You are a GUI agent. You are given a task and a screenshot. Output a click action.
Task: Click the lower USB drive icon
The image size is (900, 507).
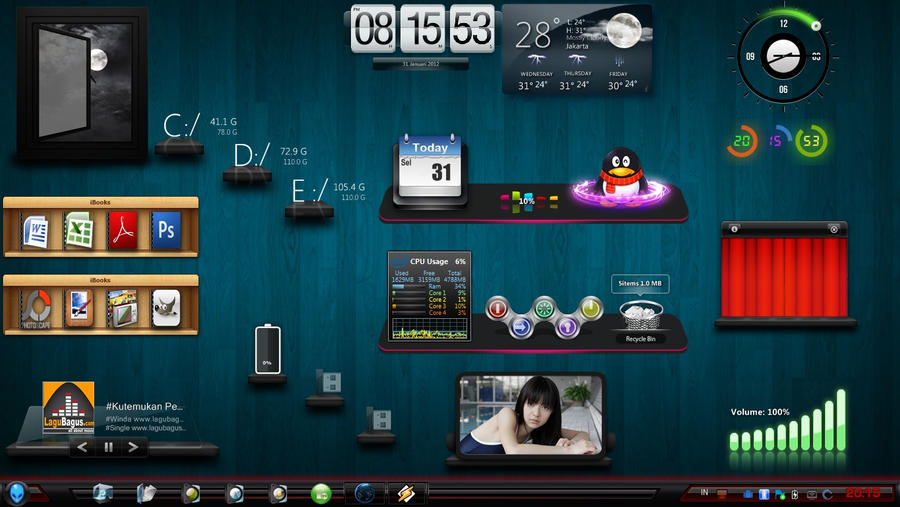(x=379, y=420)
